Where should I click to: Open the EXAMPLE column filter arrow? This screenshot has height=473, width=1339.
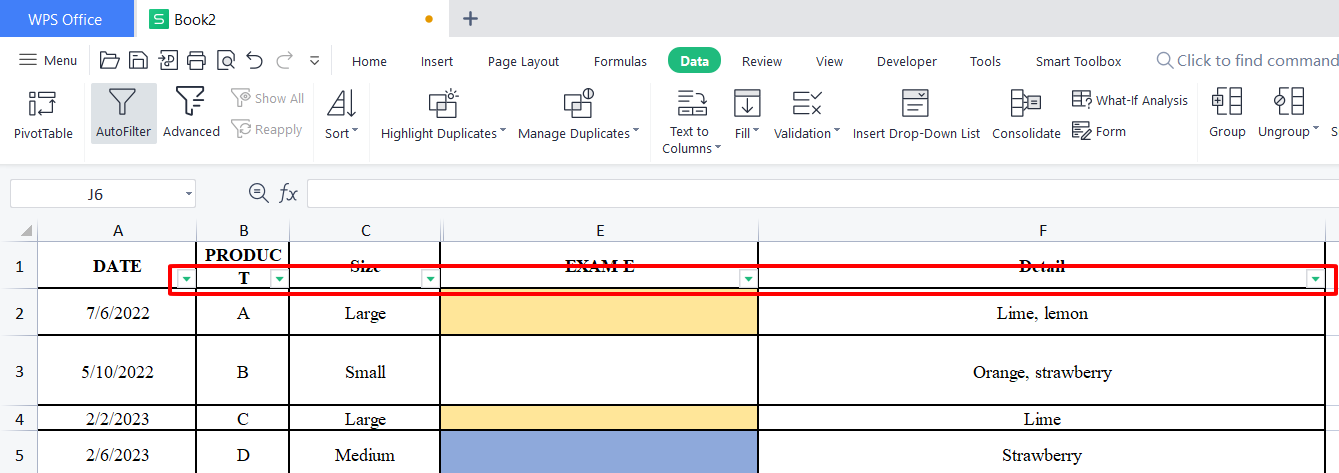(748, 279)
